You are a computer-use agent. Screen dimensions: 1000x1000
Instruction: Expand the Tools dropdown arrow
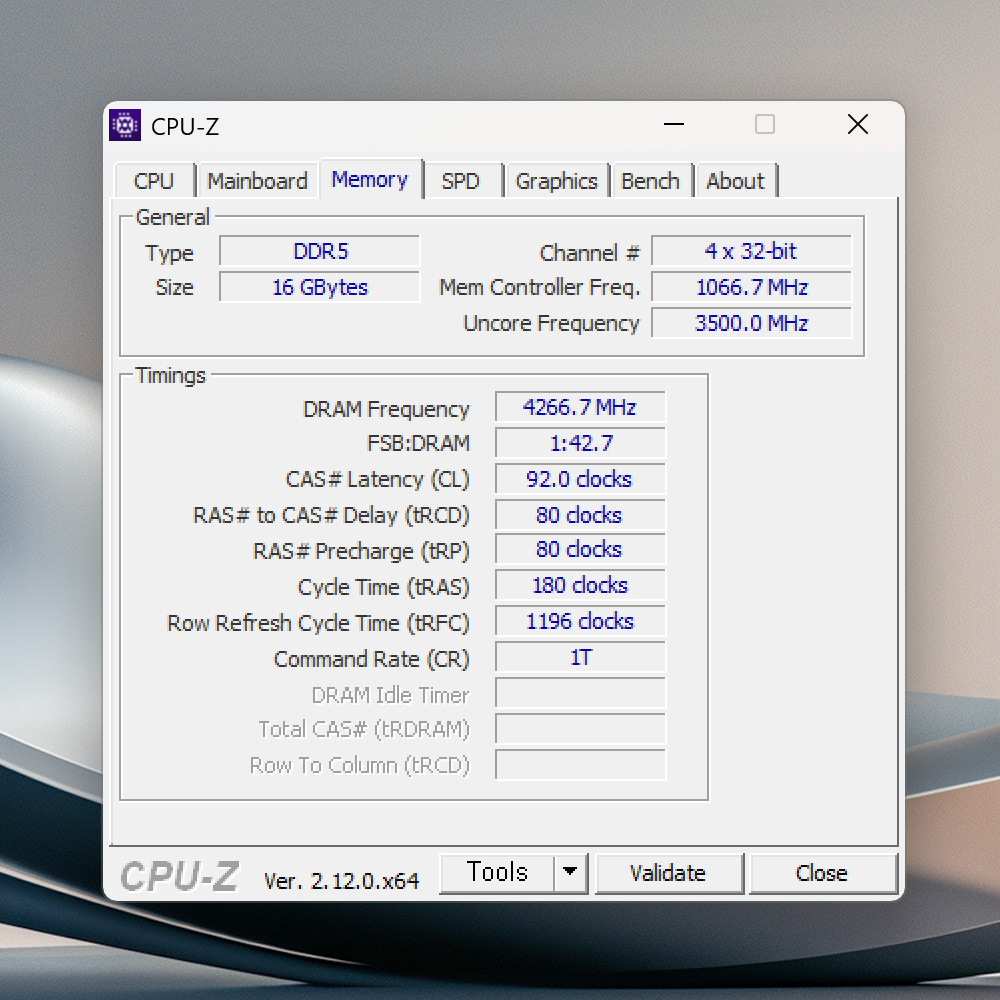[570, 872]
